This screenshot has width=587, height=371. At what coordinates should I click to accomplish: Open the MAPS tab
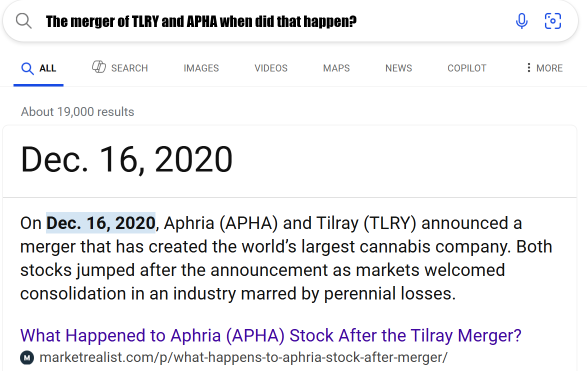336,68
